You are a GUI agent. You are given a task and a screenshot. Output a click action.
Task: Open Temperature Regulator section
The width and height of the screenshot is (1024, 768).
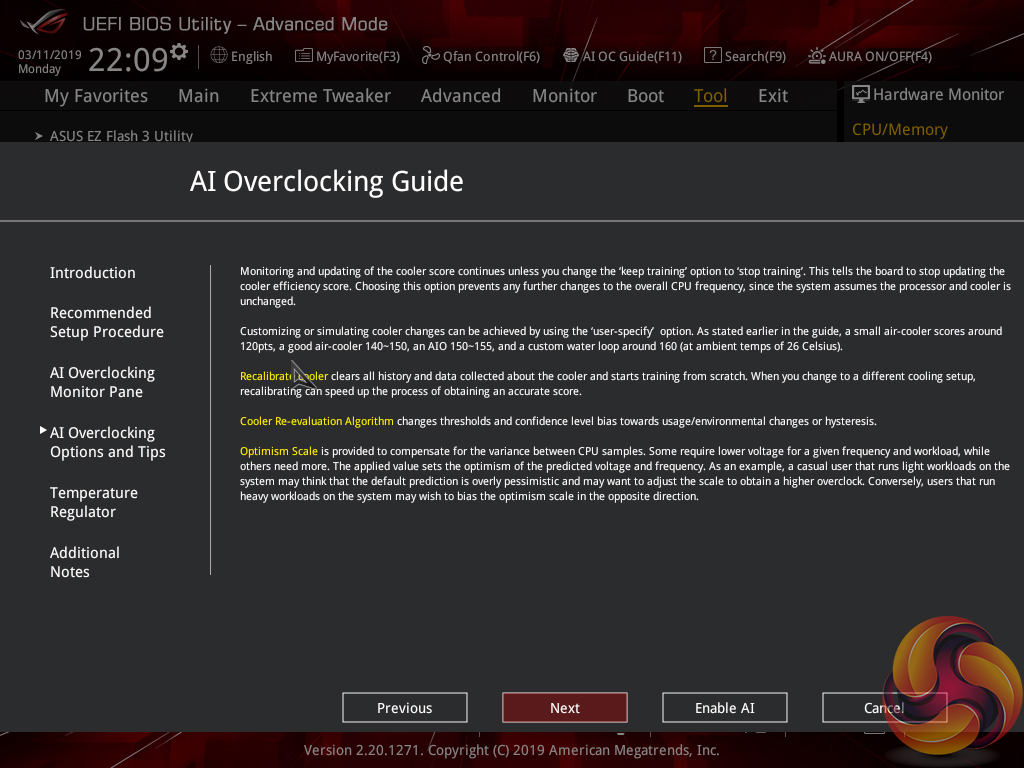click(x=93, y=502)
